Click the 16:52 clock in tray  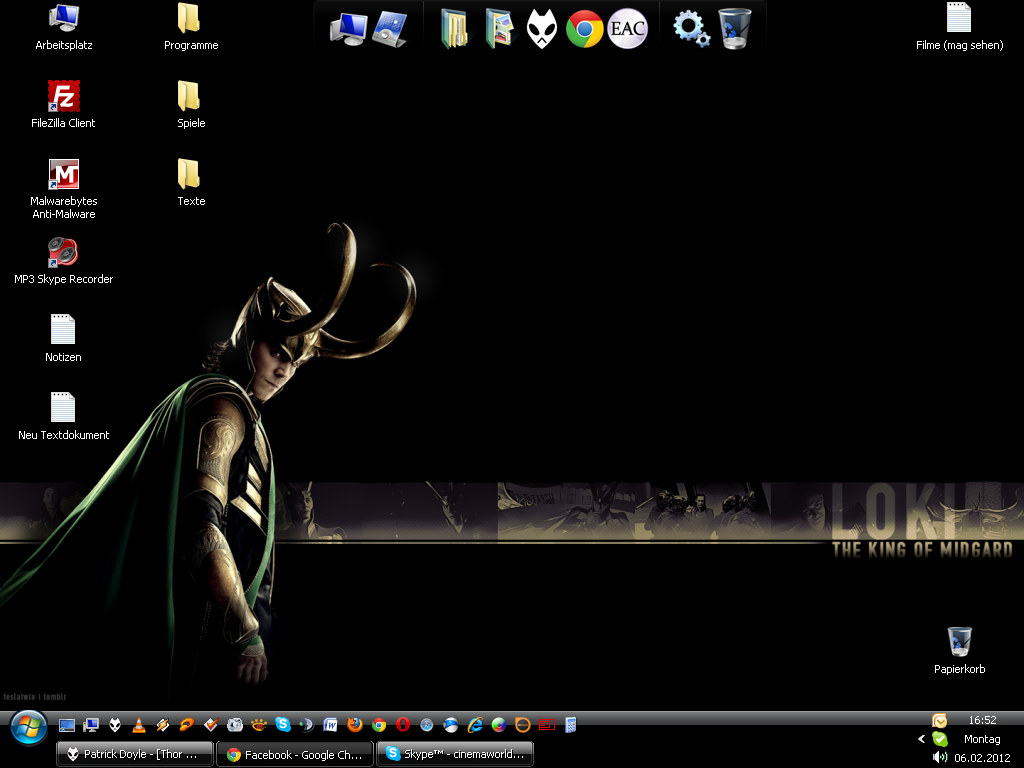point(982,720)
